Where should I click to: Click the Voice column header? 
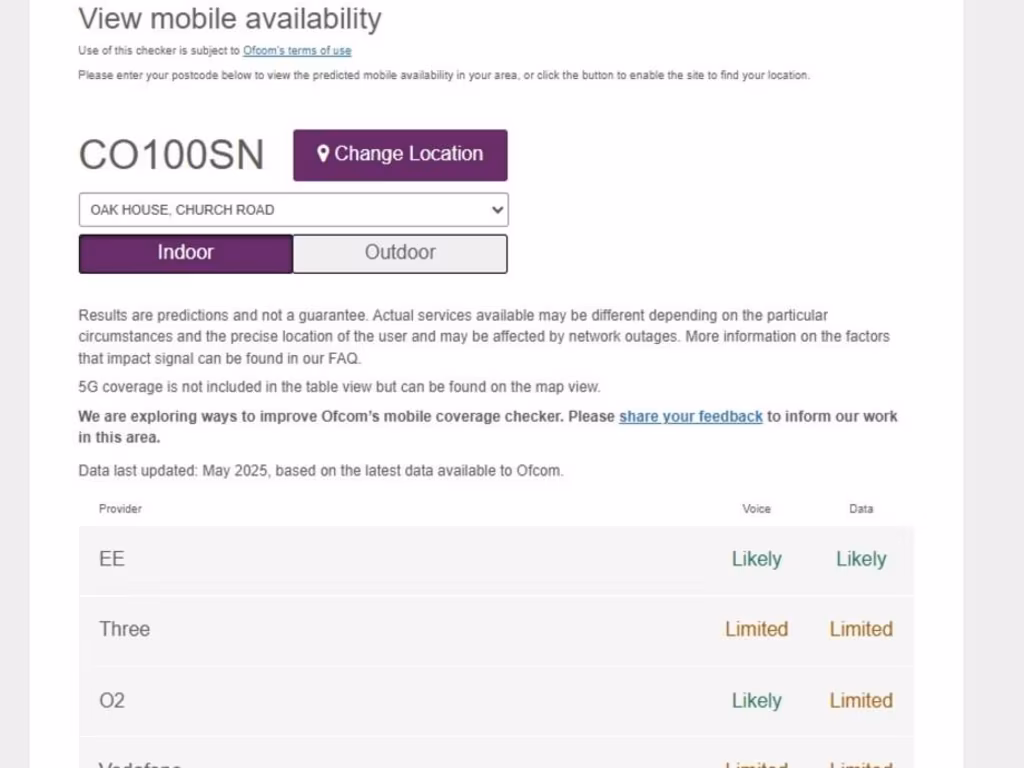point(756,509)
